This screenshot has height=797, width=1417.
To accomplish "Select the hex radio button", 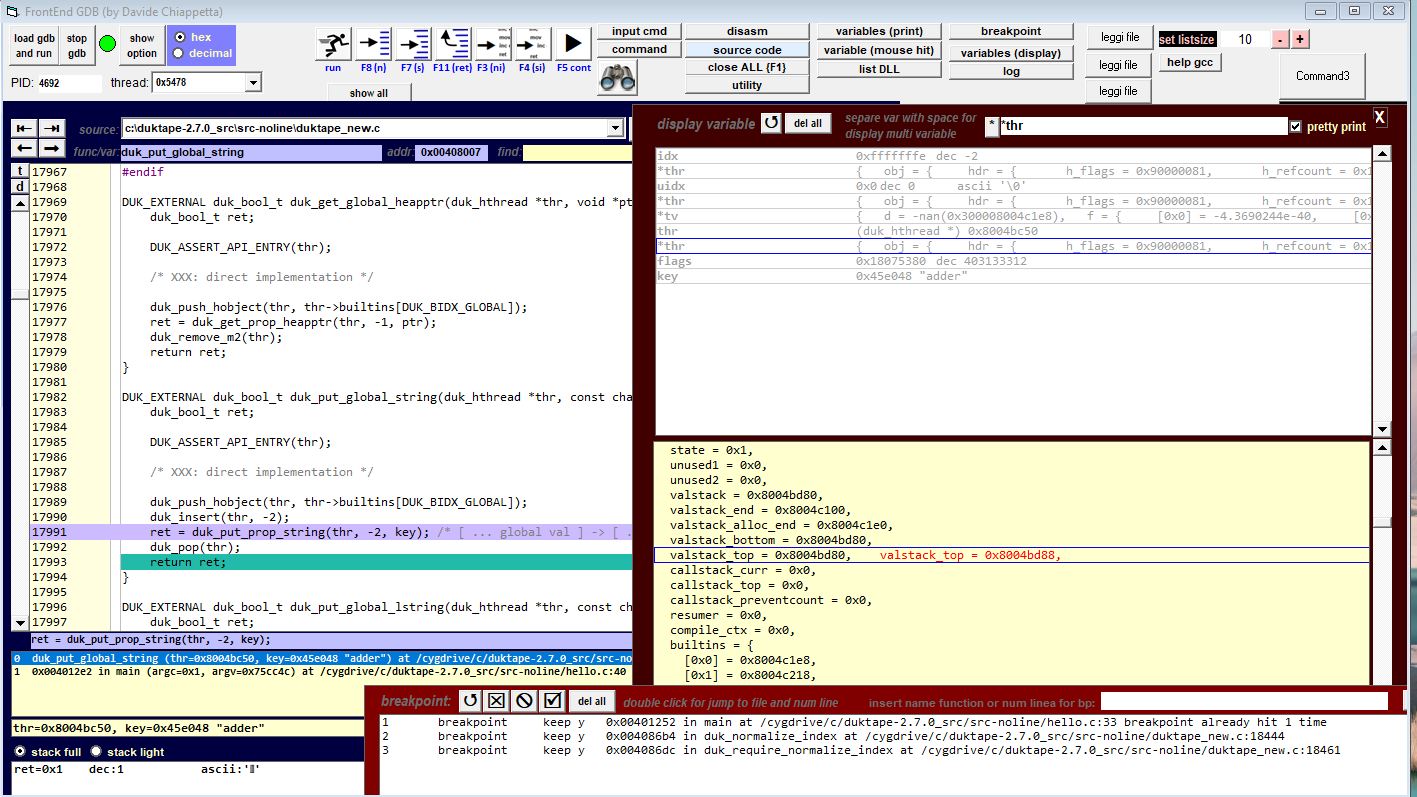I will 180,37.
